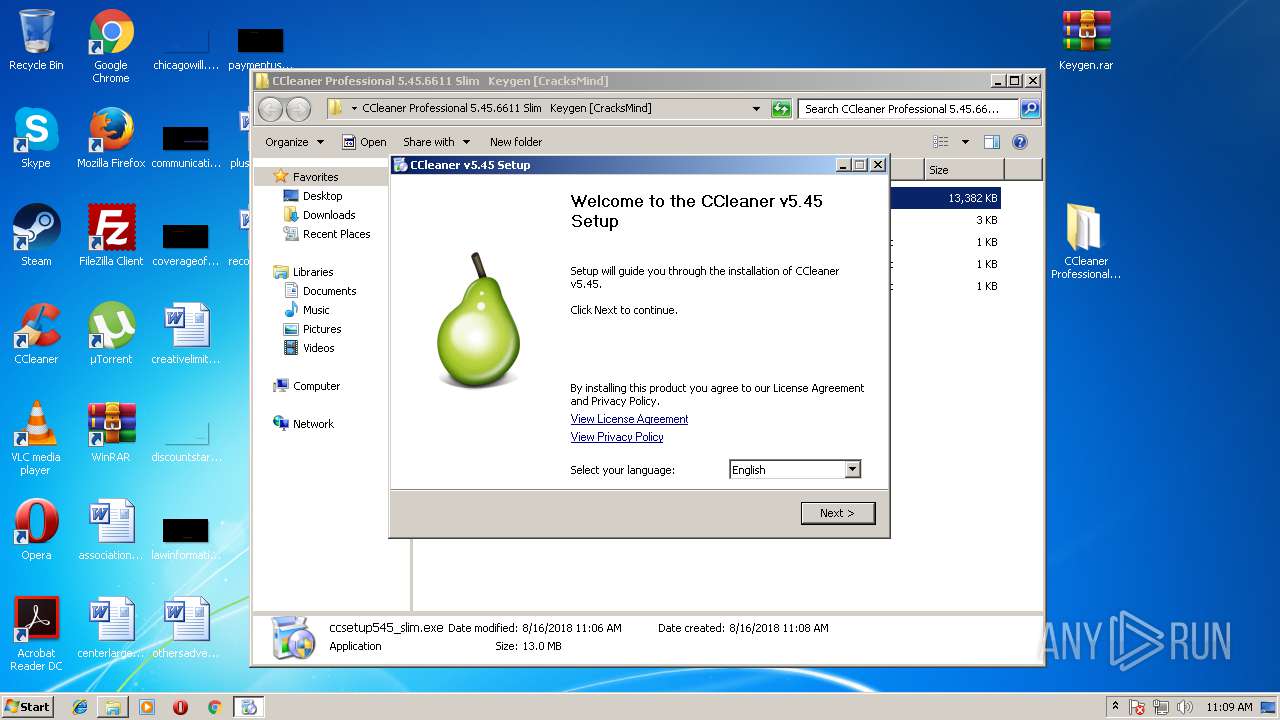Select Favorites in navigation pane
This screenshot has width=1280, height=720.
coord(315,177)
